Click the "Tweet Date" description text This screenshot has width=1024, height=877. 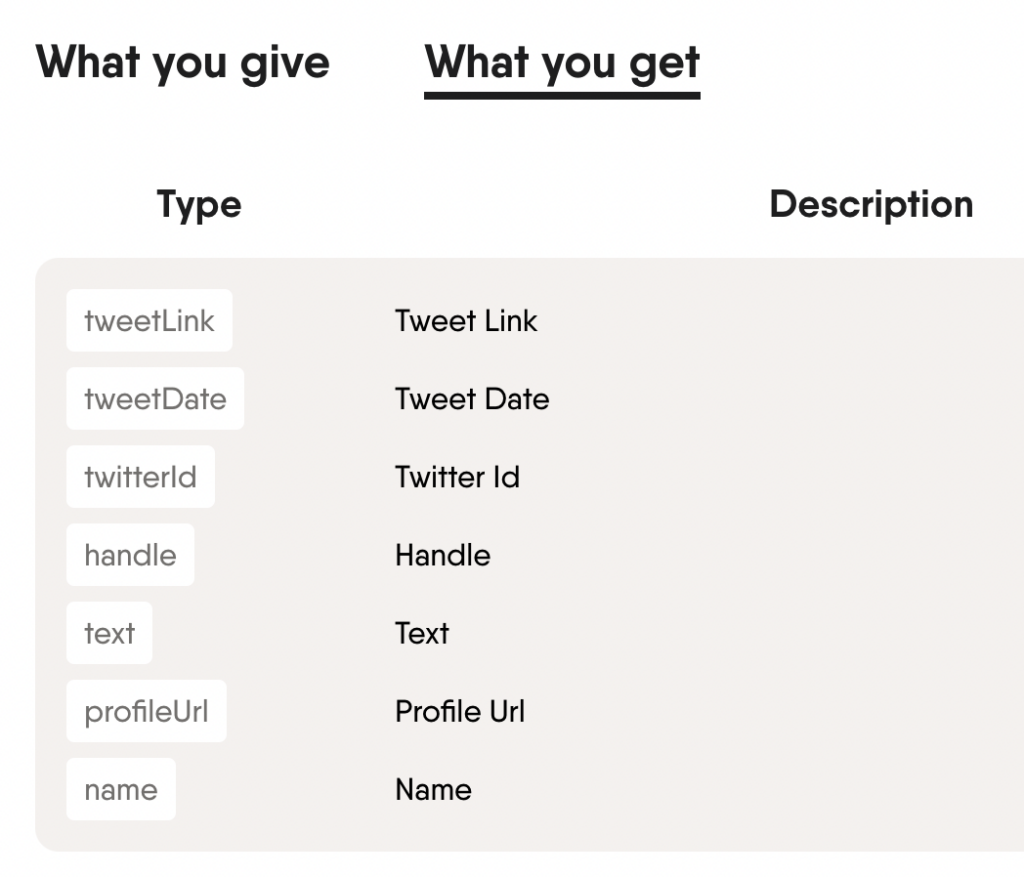coord(472,398)
